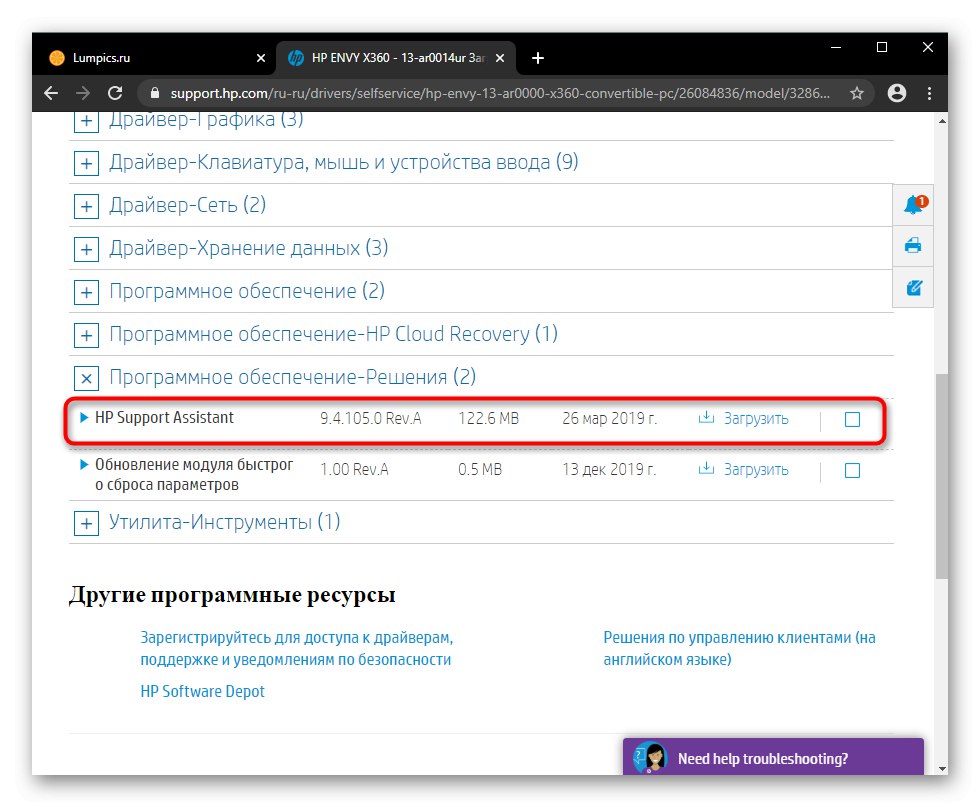Open the chat assistant avatar at bottom right

point(651,757)
